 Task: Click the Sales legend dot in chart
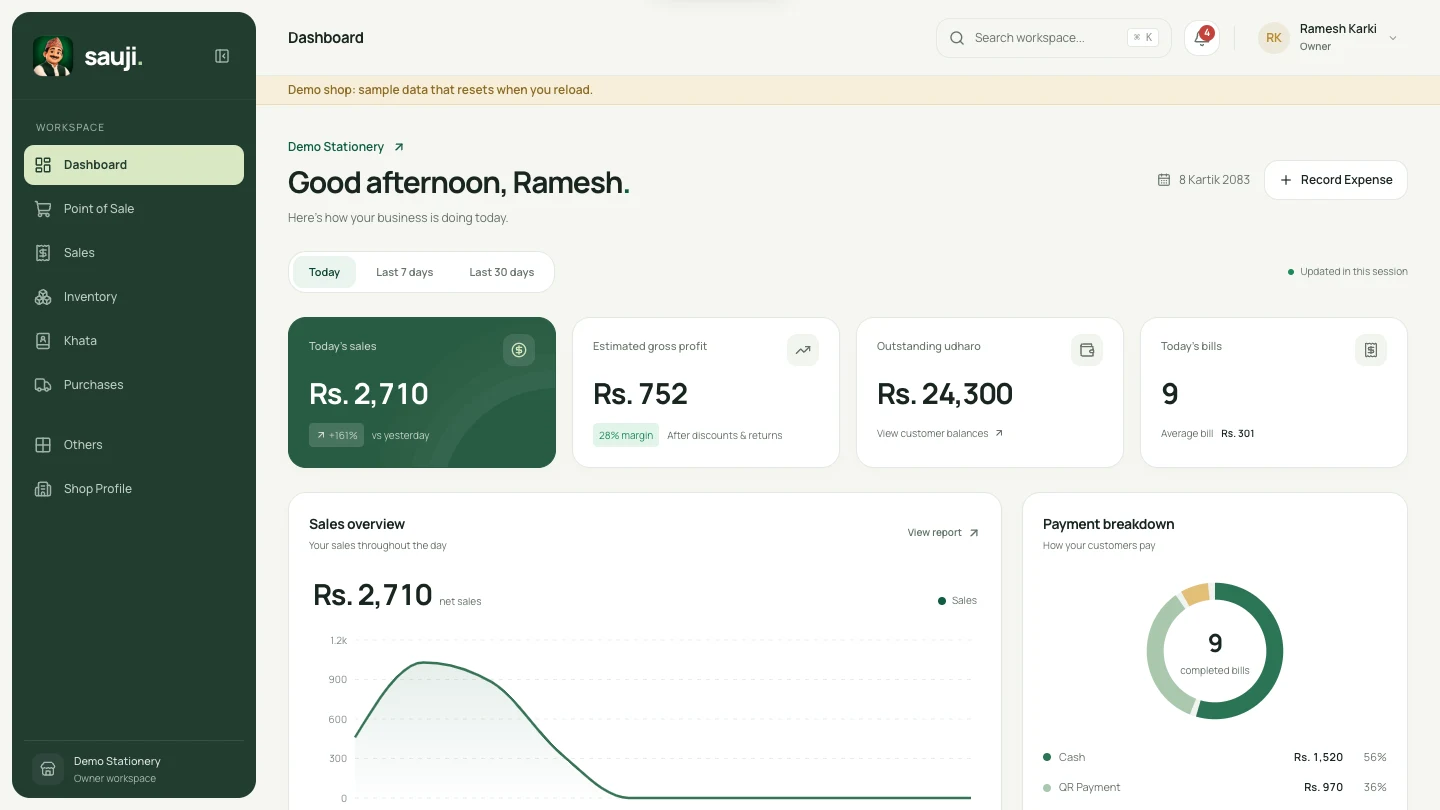click(942, 601)
